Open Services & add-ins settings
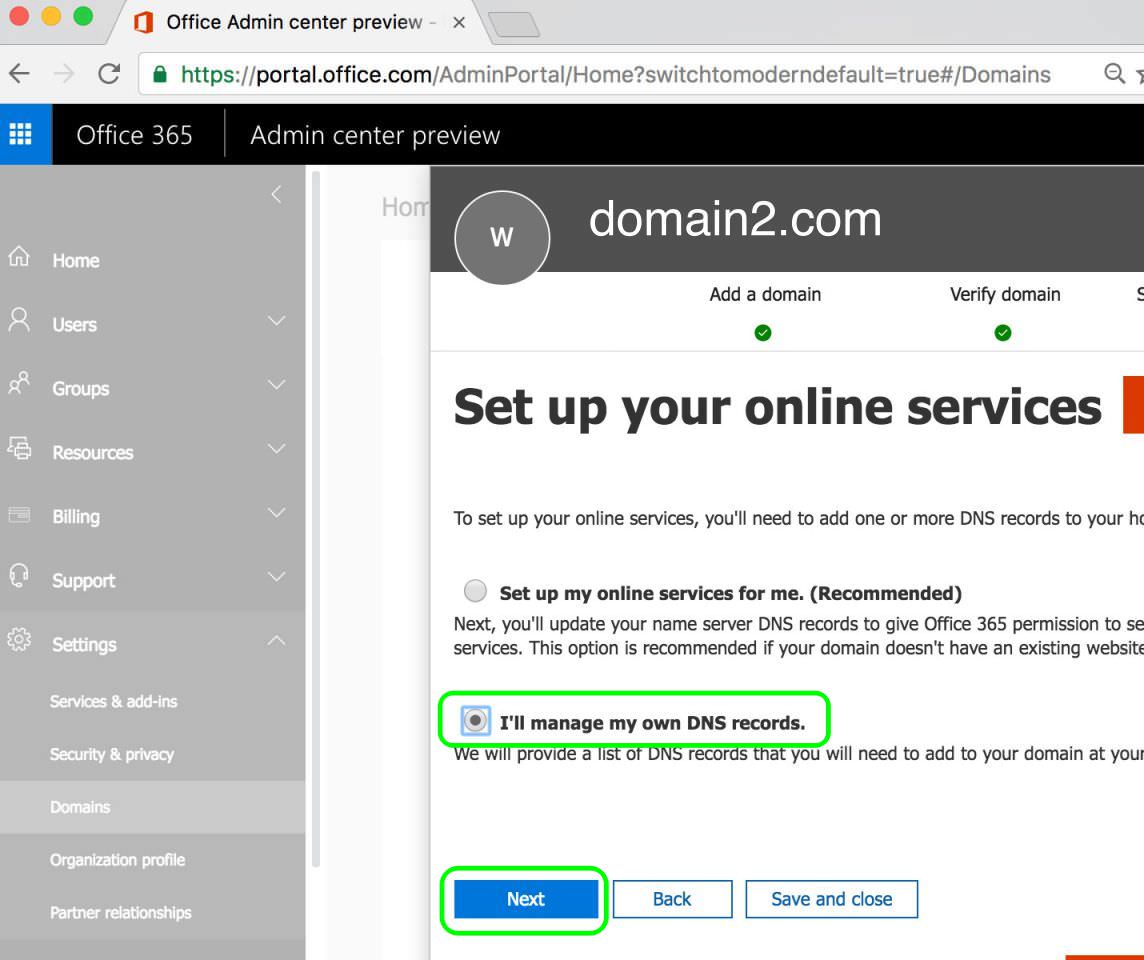The height and width of the screenshot is (960, 1144). point(113,701)
